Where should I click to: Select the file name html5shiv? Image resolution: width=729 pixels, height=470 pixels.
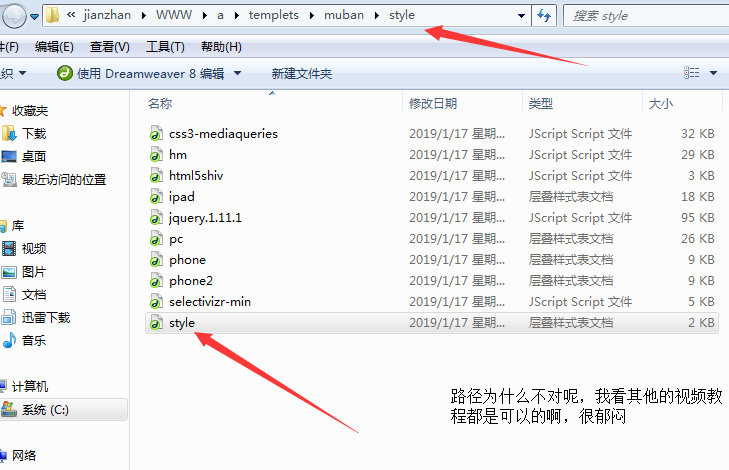(196, 176)
